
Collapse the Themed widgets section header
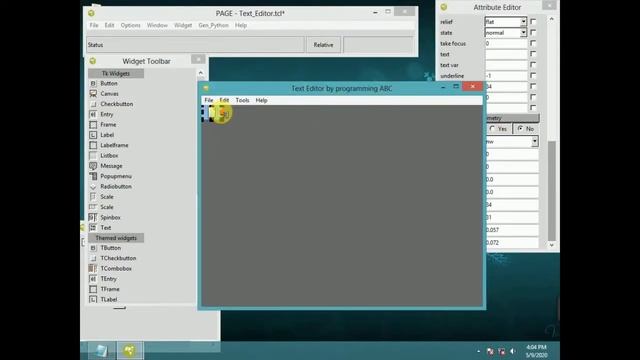pos(116,238)
